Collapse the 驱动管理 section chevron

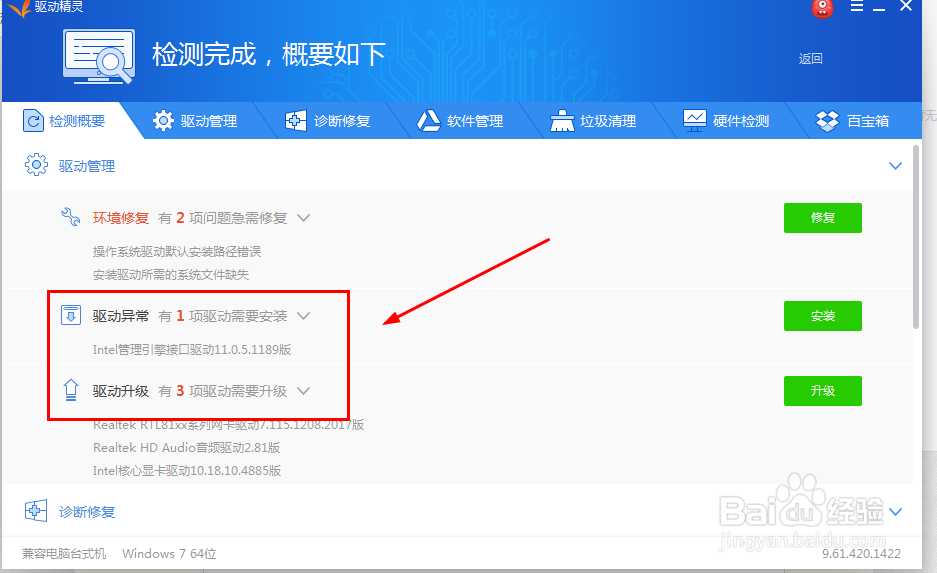coord(895,166)
